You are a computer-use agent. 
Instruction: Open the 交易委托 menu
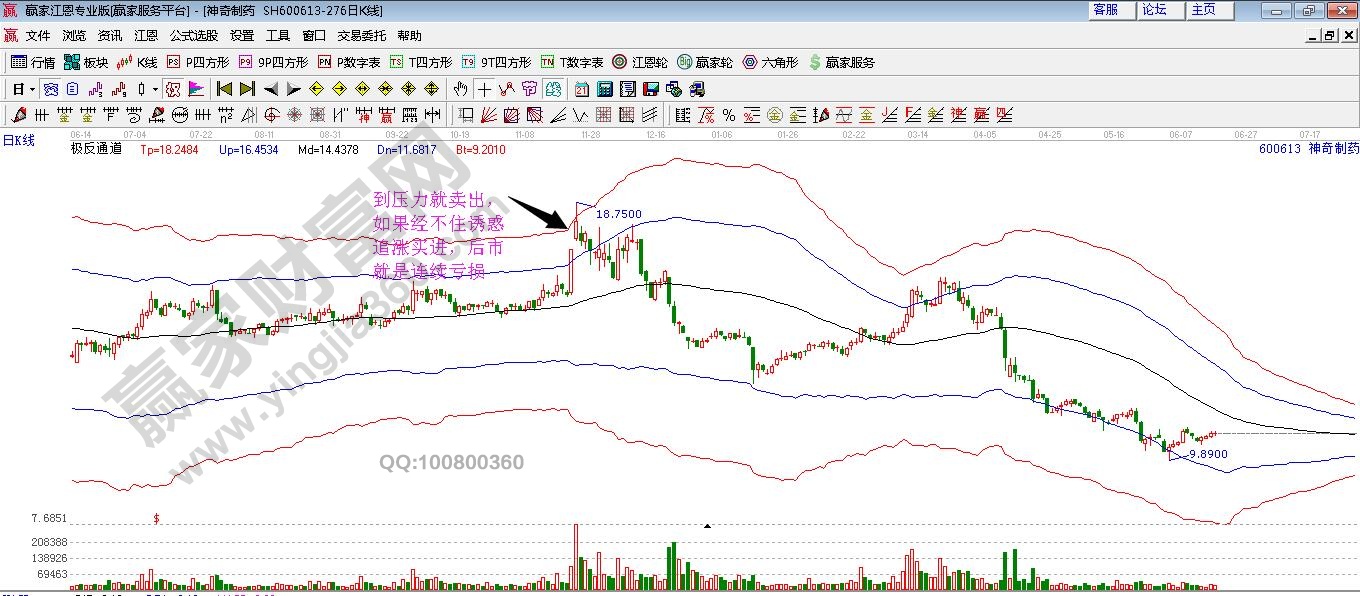361,36
